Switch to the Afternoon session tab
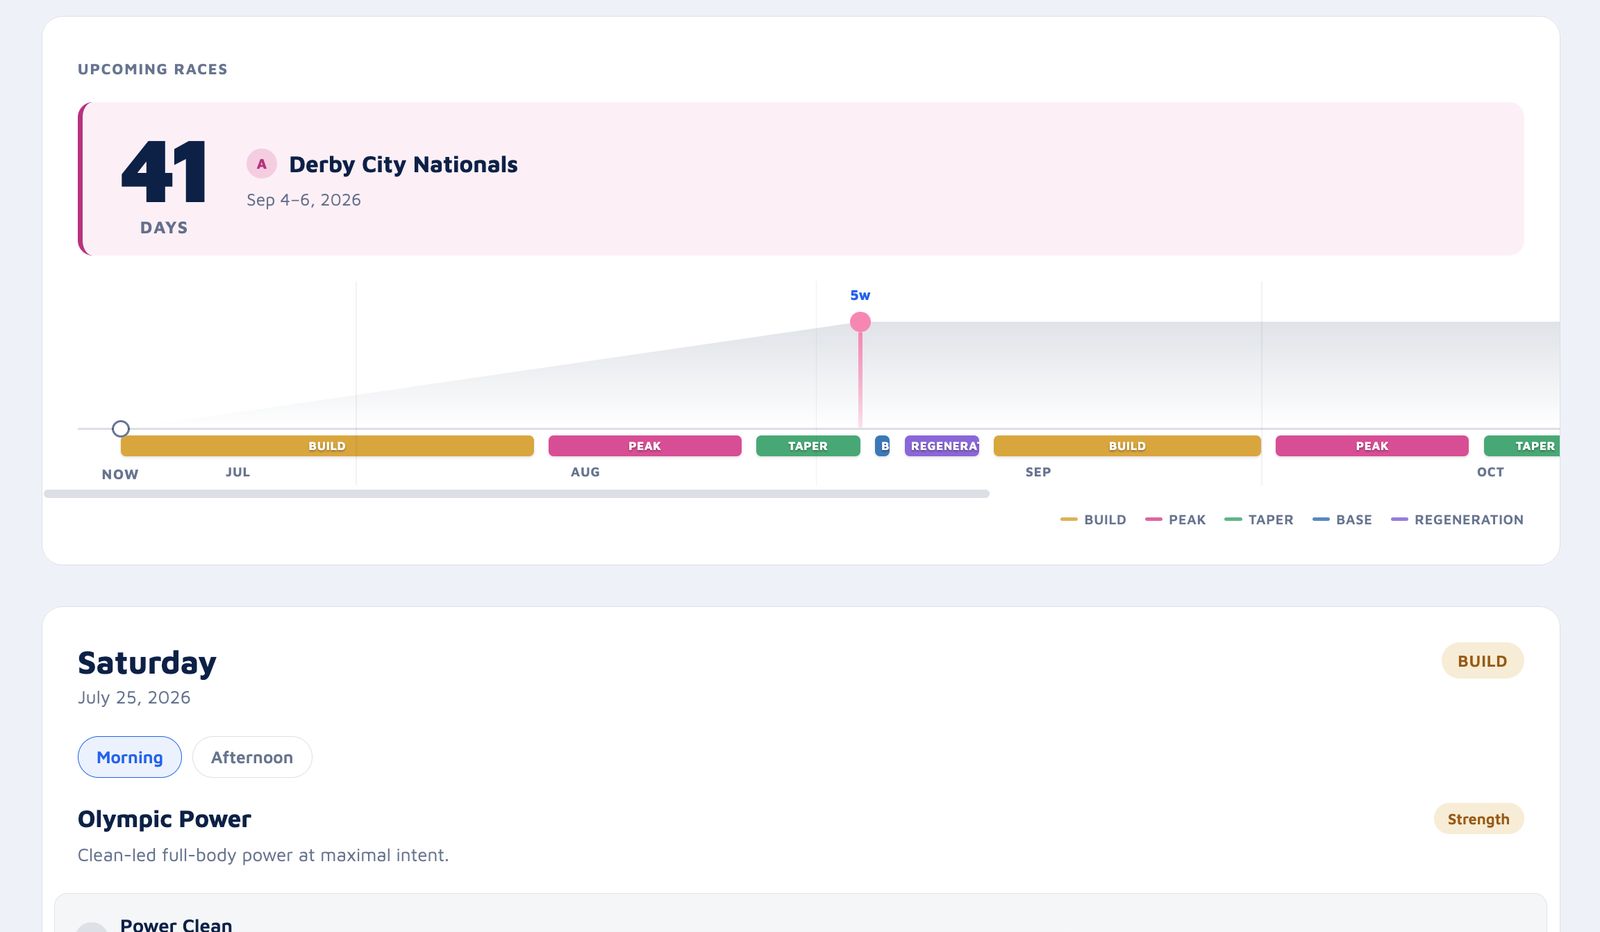The width and height of the screenshot is (1600, 932). (x=252, y=757)
